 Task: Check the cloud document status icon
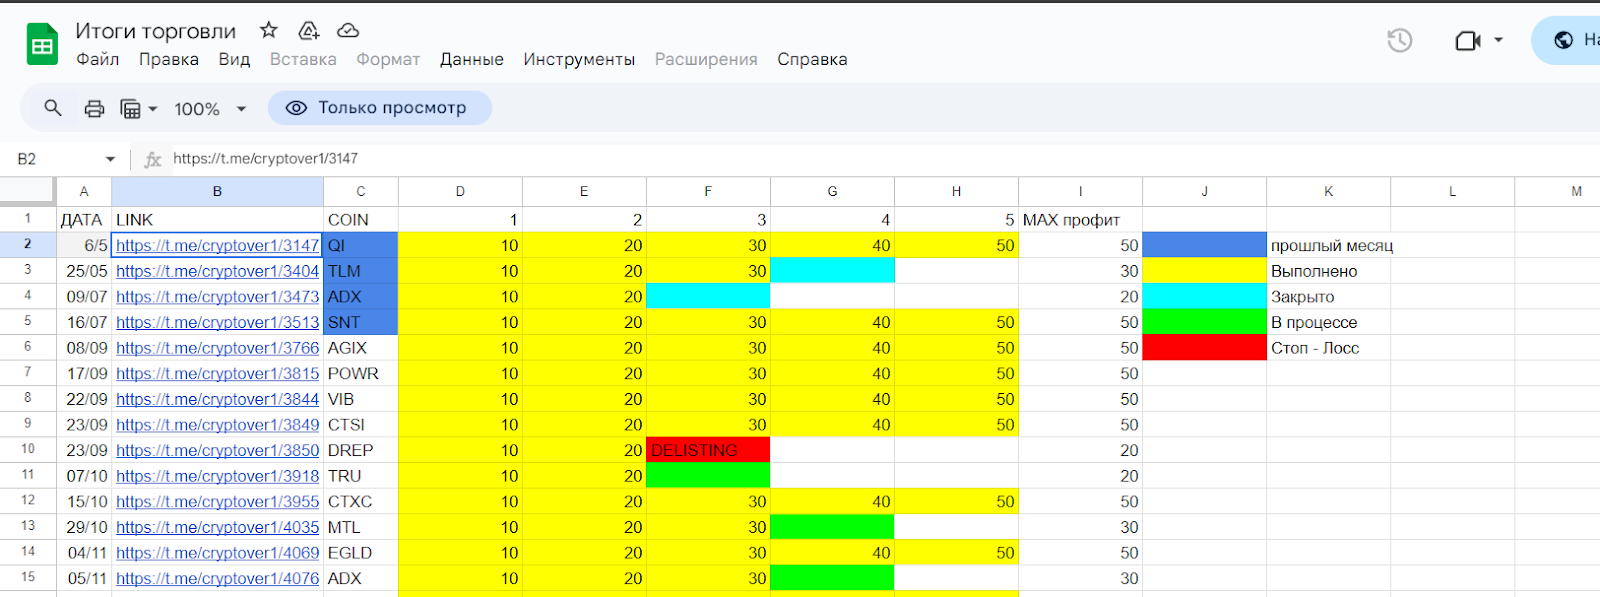(x=348, y=30)
